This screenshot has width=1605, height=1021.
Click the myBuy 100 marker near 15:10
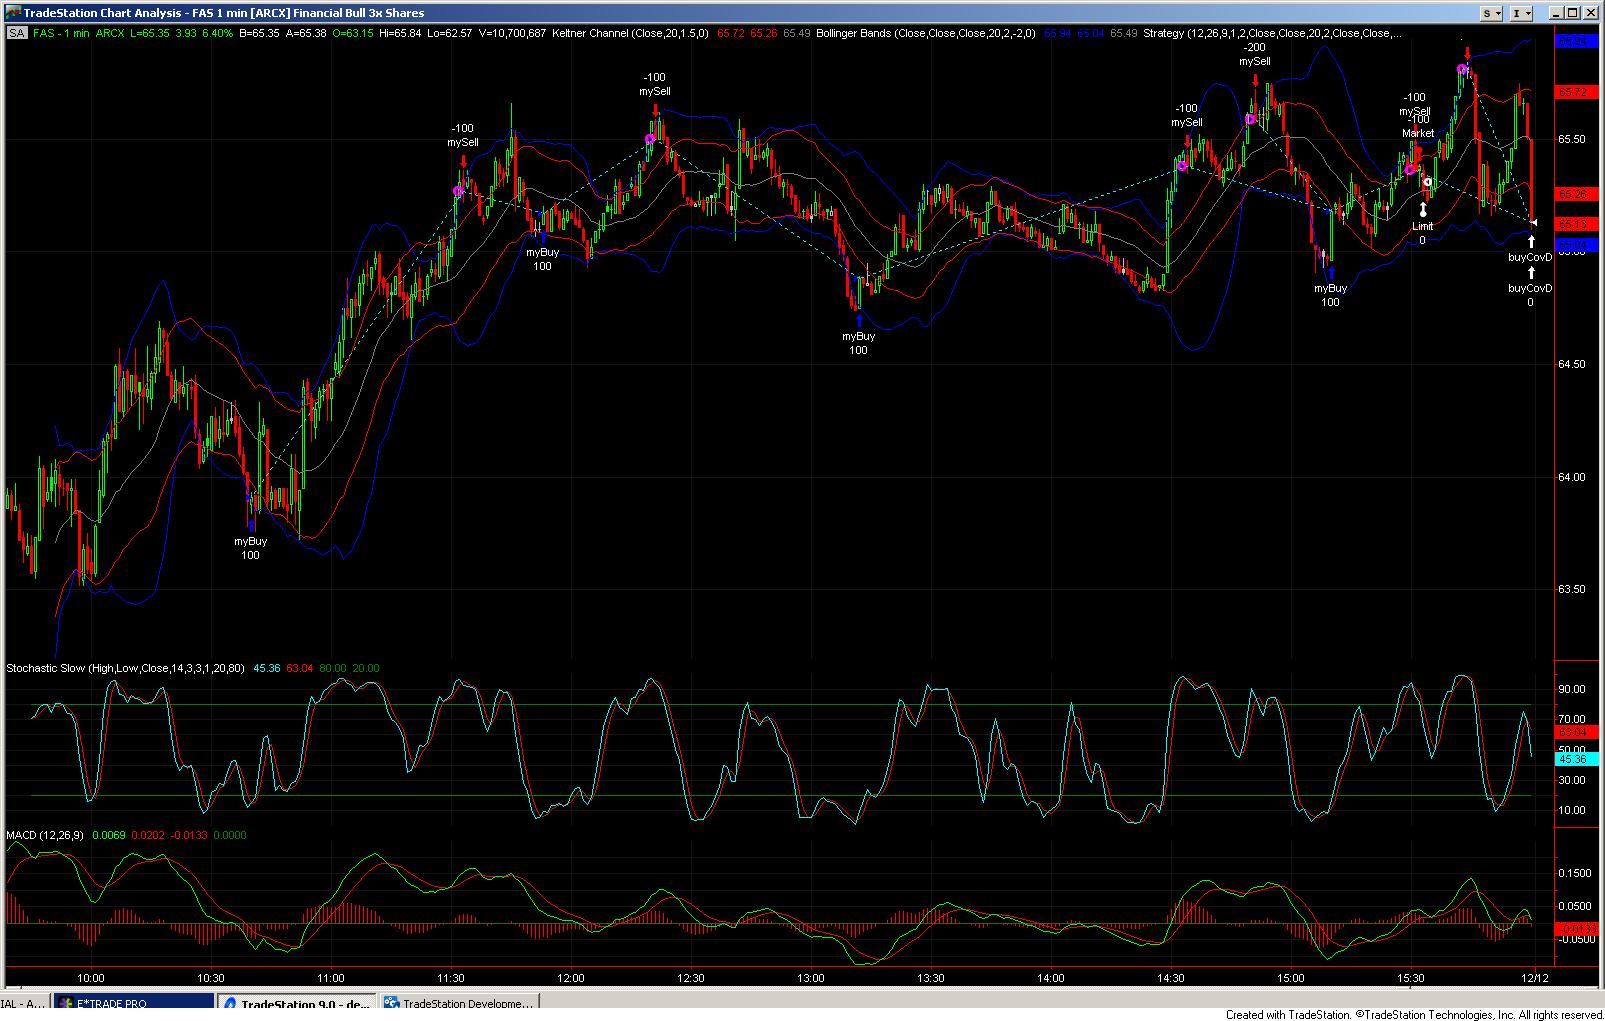[x=1330, y=295]
